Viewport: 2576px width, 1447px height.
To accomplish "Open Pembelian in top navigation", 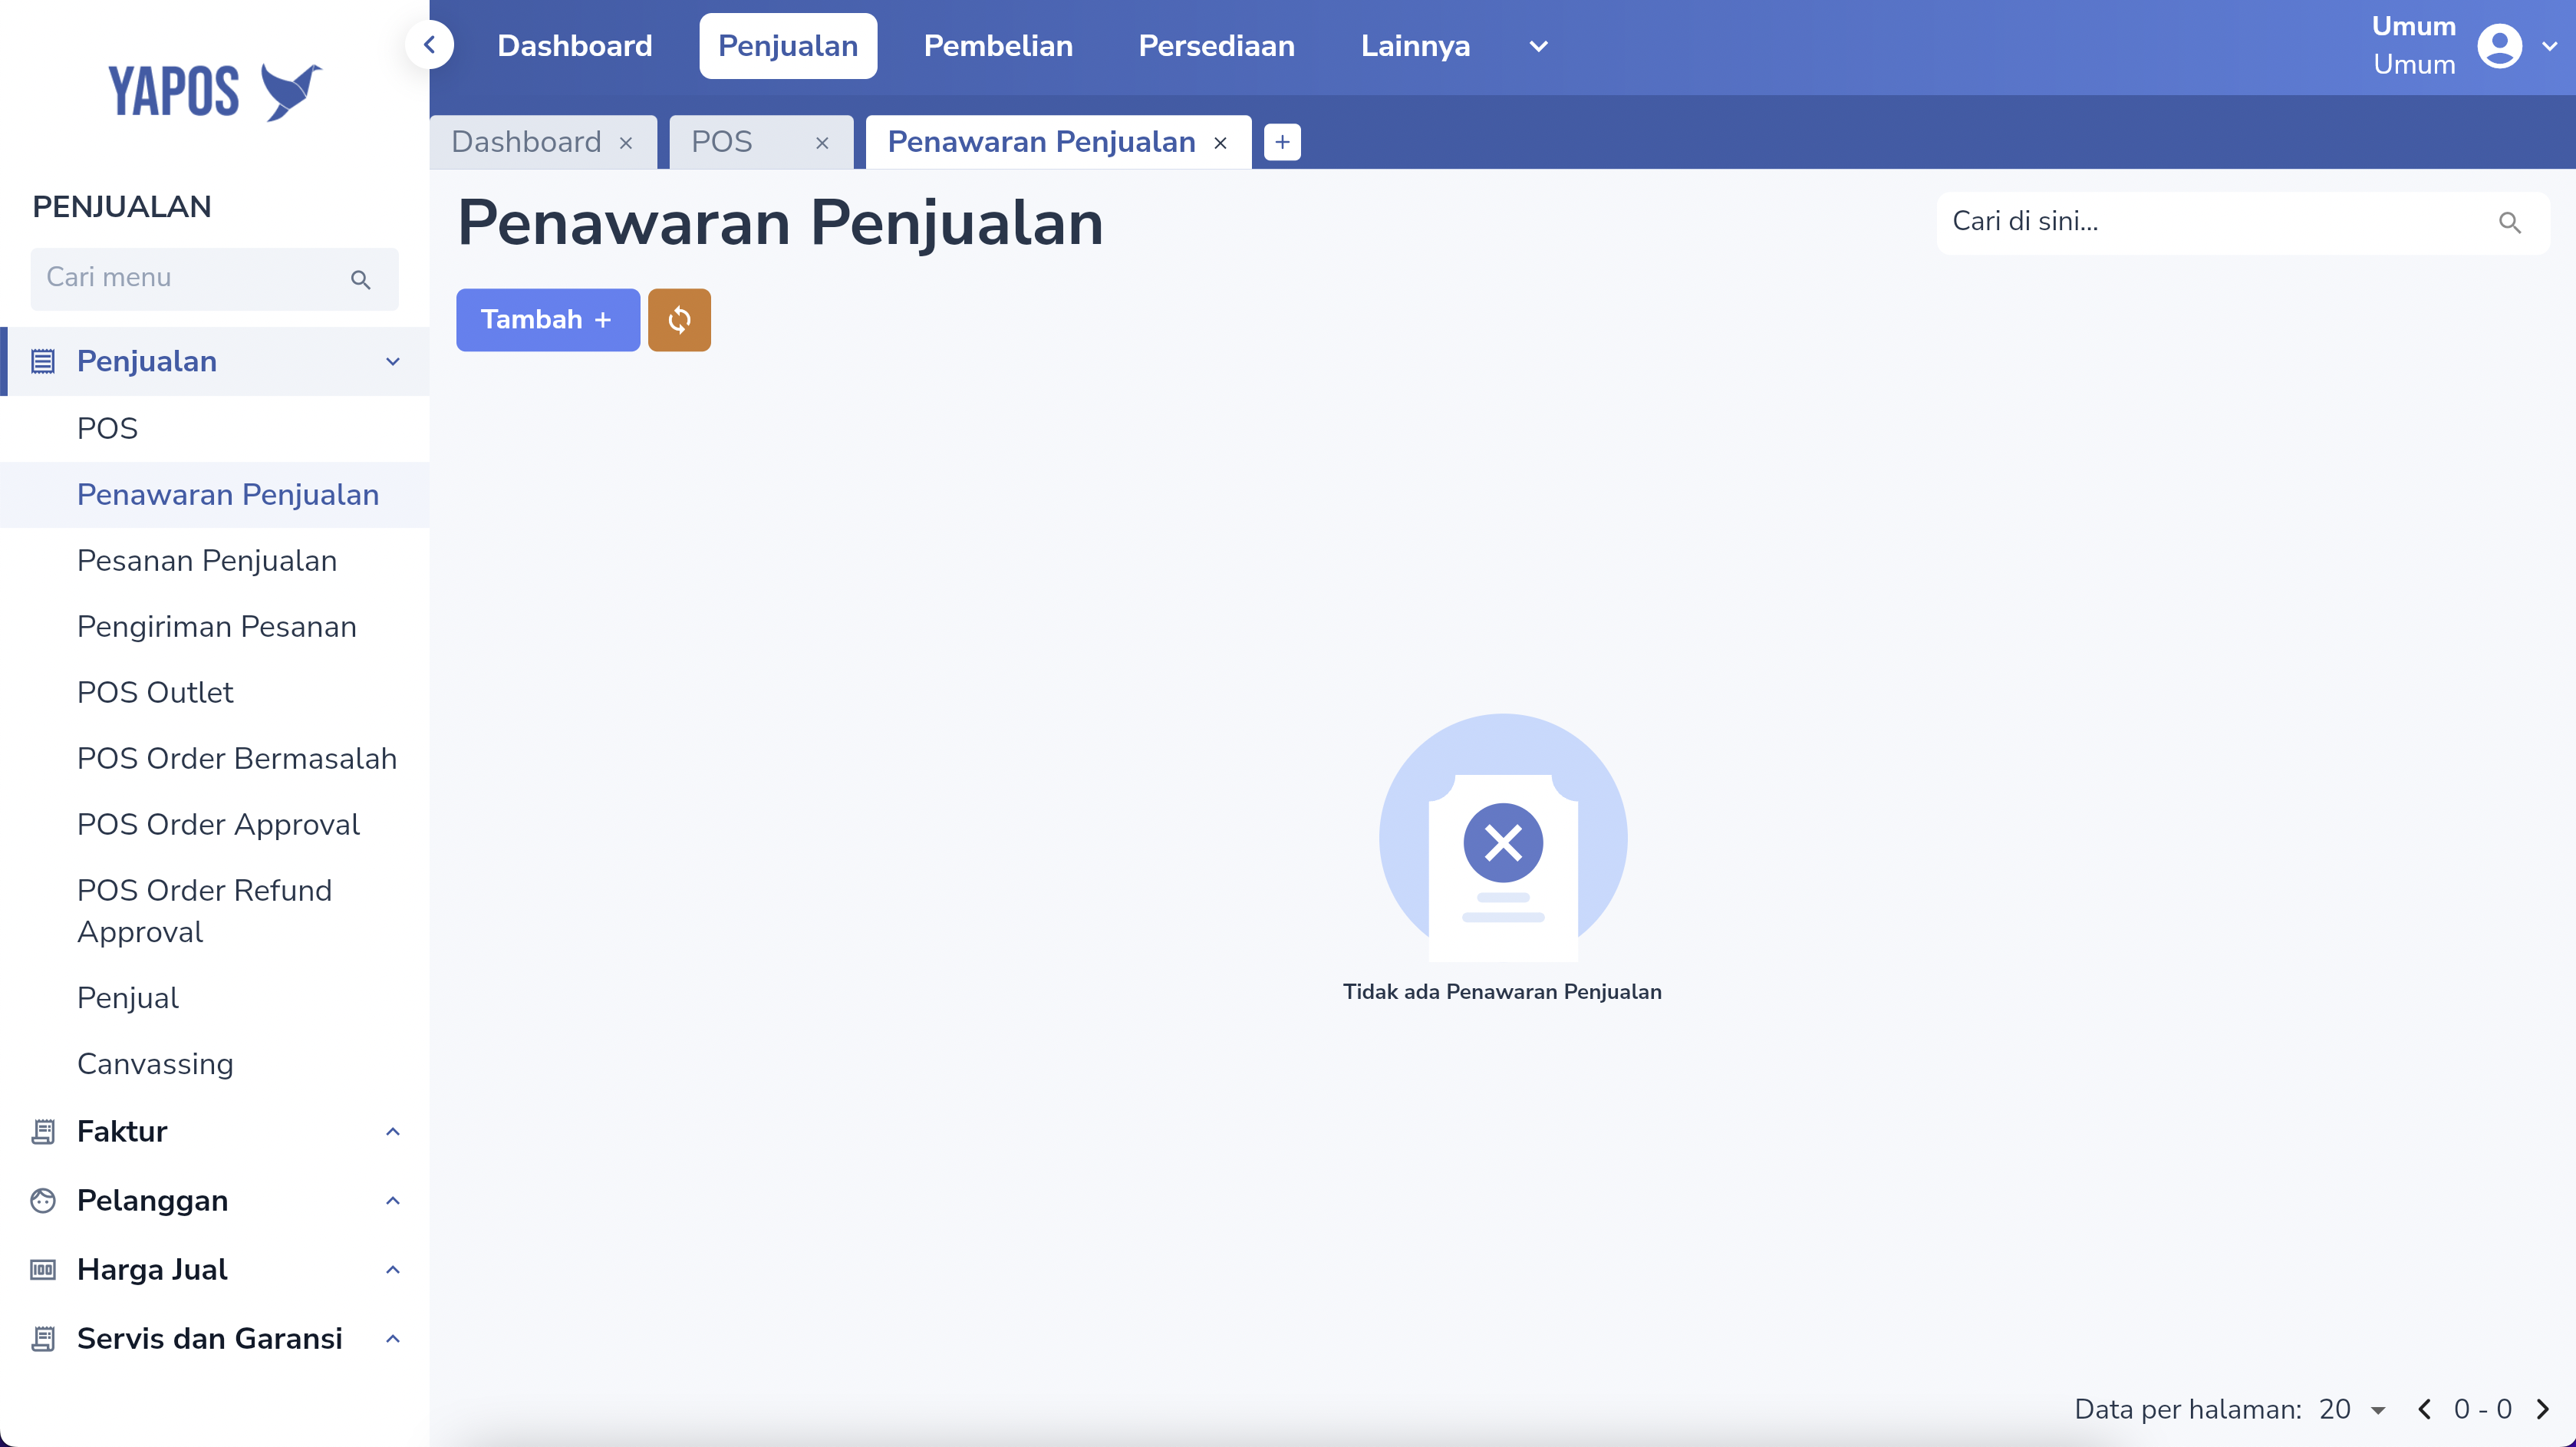I will pyautogui.click(x=998, y=46).
